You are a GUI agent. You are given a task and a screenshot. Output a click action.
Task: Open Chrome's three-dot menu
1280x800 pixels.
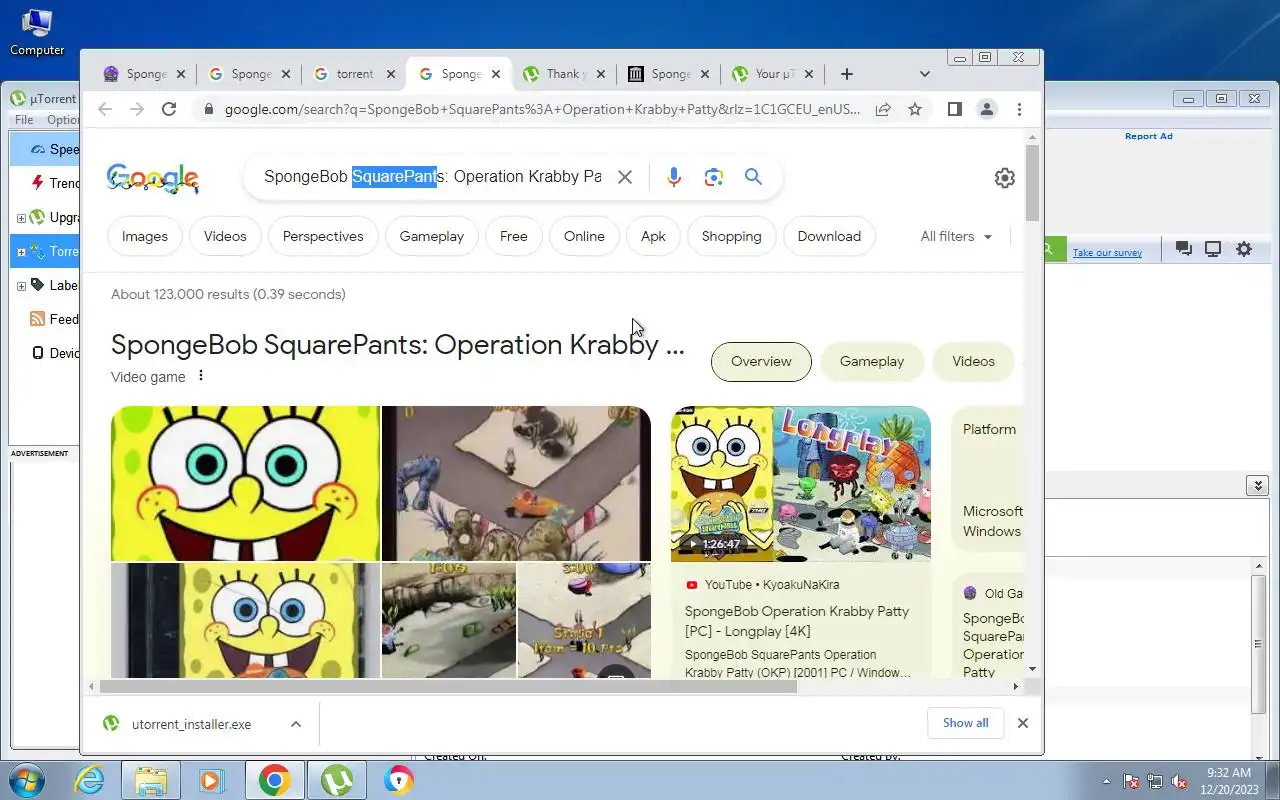point(1019,109)
